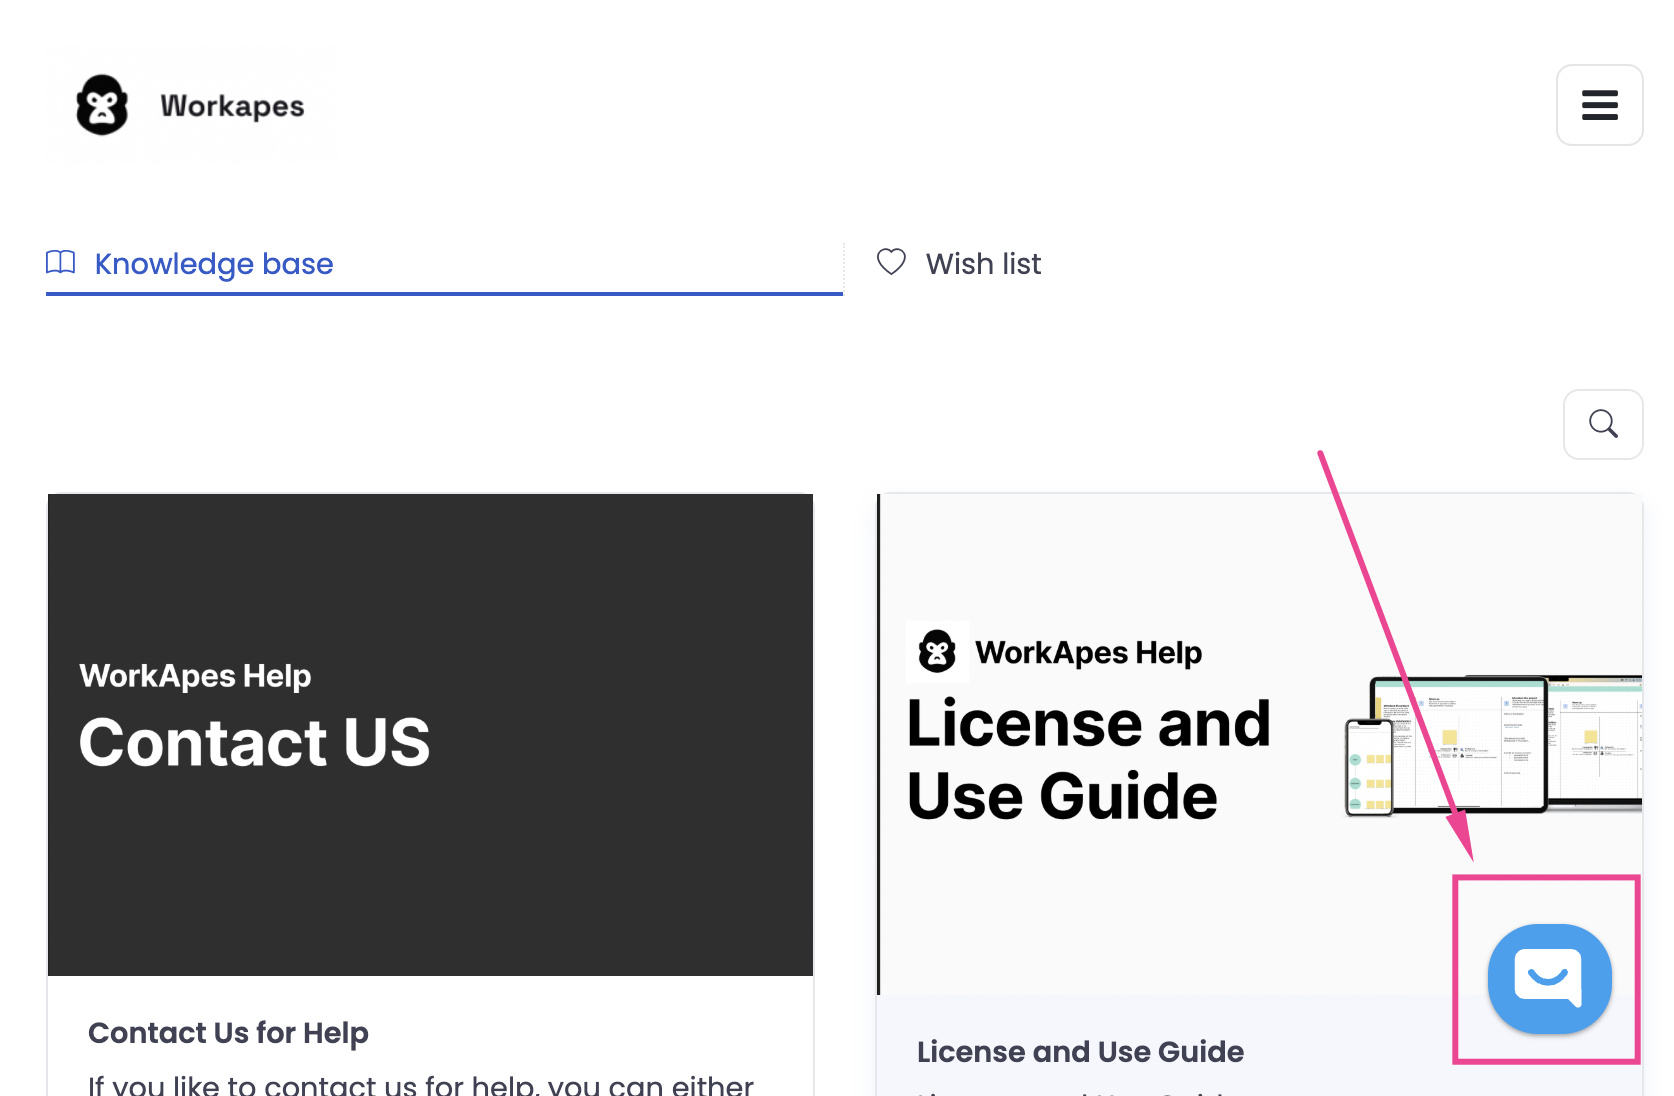Viewport: 1674px width, 1096px height.
Task: Open the License and Use Guide article title
Action: (x=1080, y=1051)
